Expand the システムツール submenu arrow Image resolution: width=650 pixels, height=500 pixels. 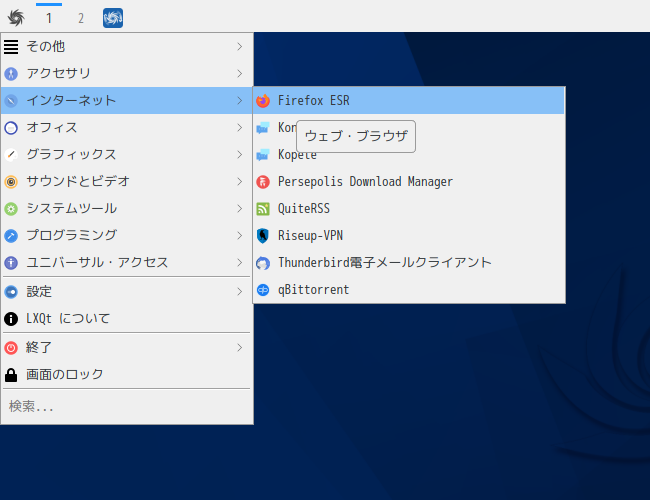point(240,209)
